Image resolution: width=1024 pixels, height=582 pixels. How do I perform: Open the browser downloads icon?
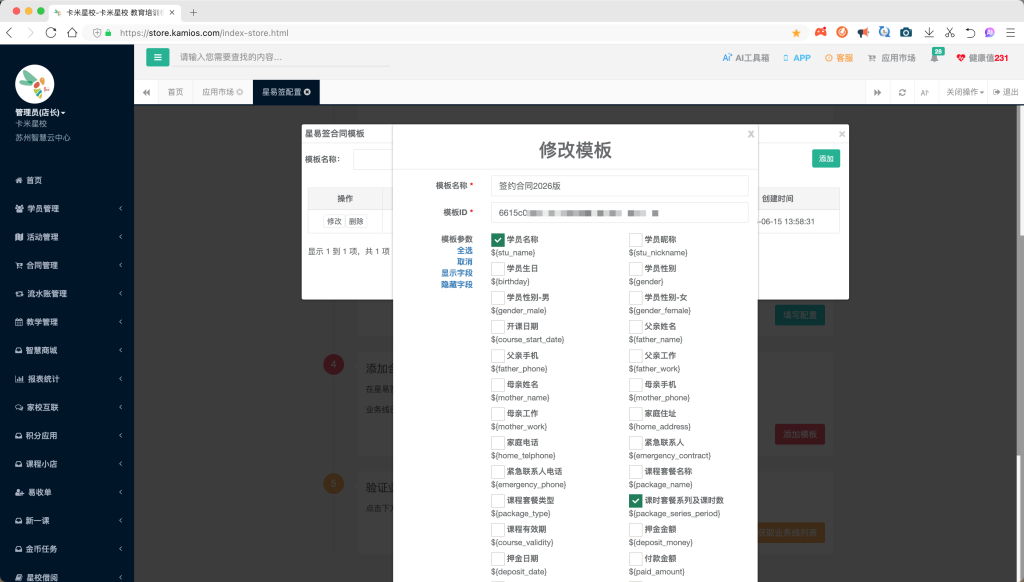pyautogui.click(x=929, y=33)
